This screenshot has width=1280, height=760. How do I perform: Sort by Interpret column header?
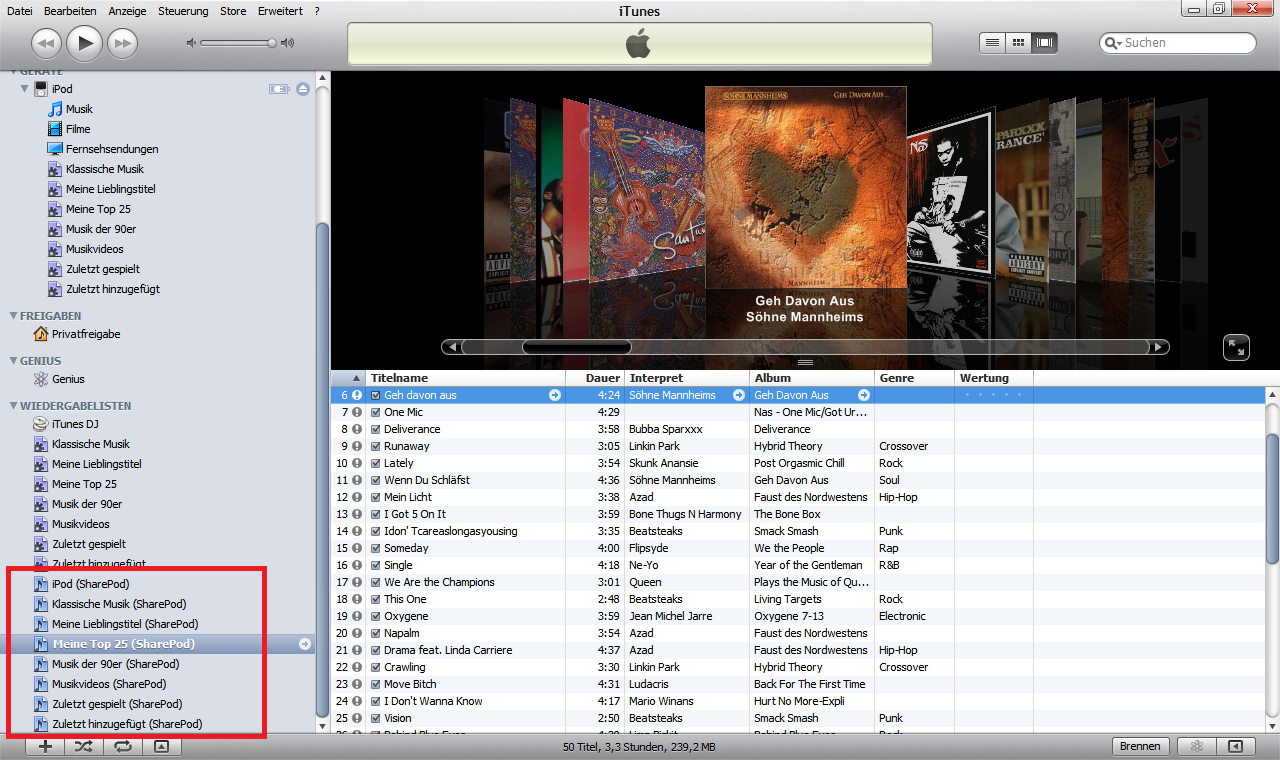[x=687, y=378]
